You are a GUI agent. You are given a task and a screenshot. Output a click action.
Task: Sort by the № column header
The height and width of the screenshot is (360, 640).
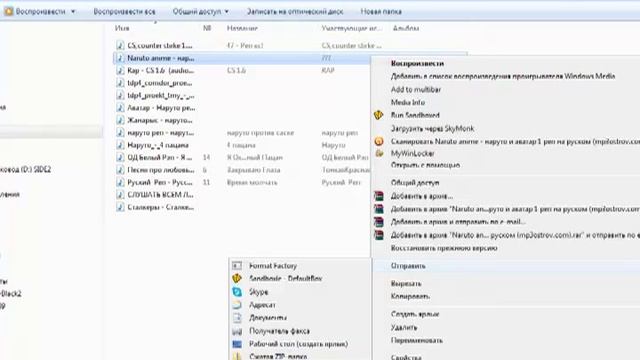207,28
